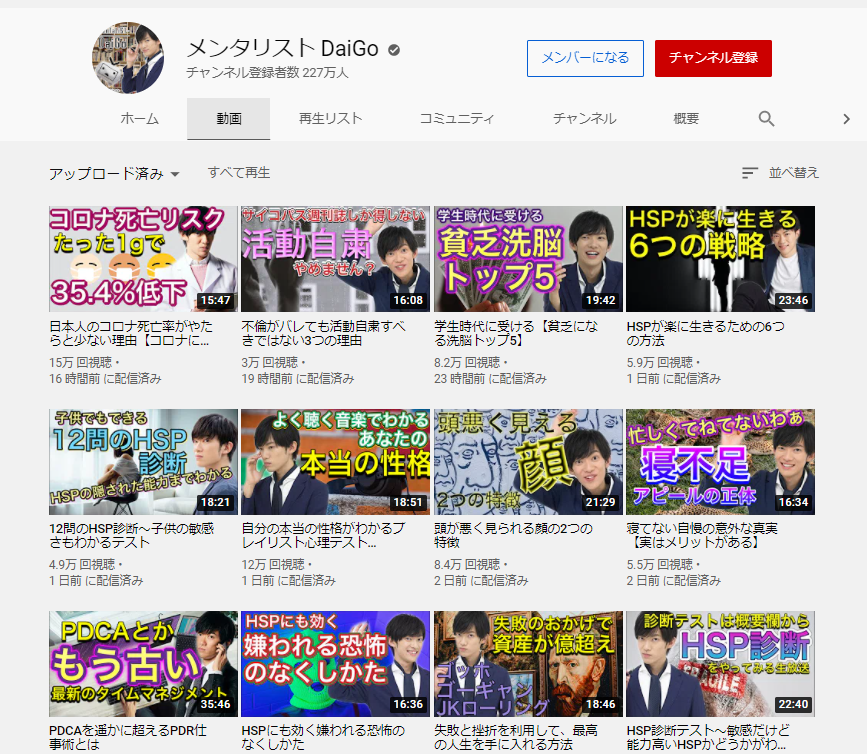Screen dimensions: 867x754
Task: Open video titled HSP診断テスト～敏感だけど能力高いHSP
Action: [x=708, y=737]
